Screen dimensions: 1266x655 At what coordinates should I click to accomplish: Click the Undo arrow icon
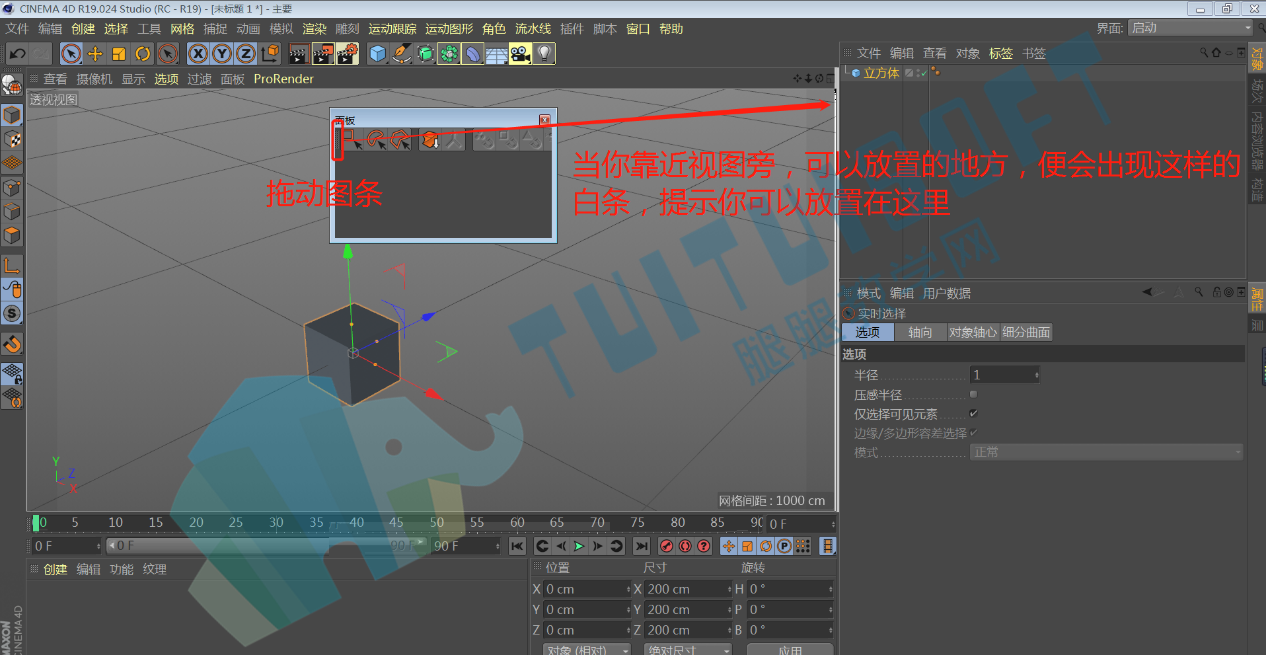pyautogui.click(x=18, y=54)
